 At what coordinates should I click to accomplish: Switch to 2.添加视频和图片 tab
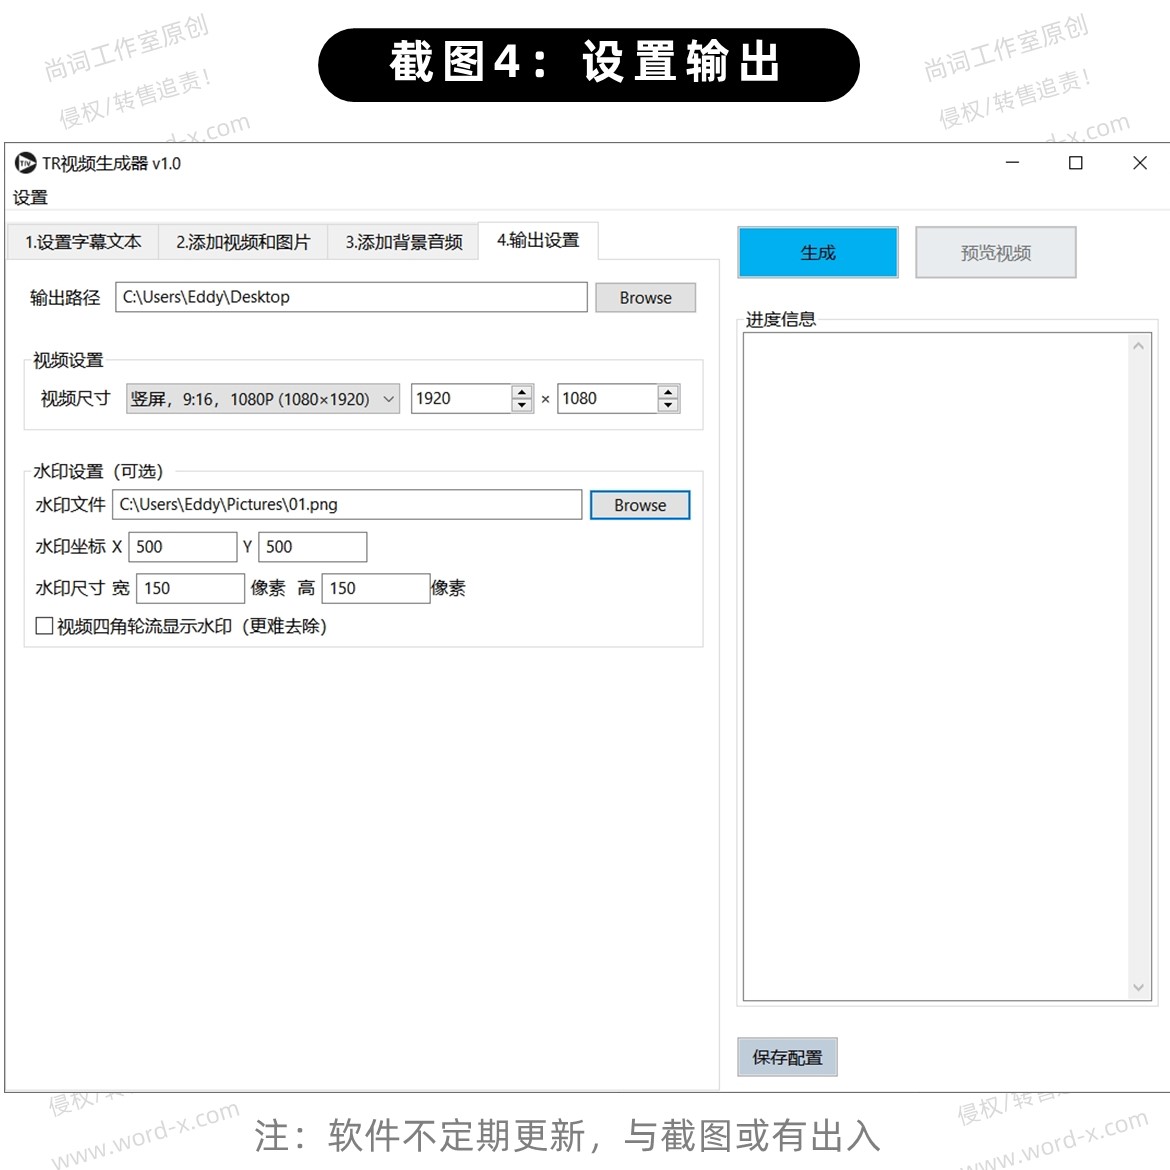pos(243,242)
